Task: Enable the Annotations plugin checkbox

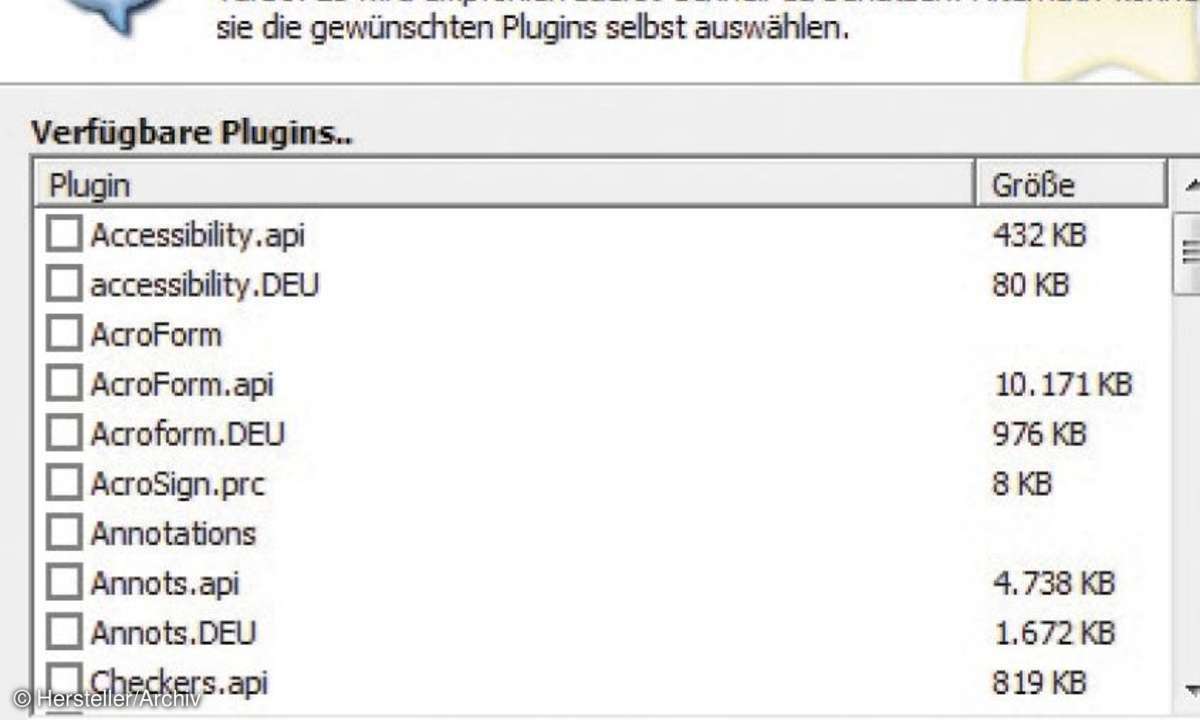Action: coord(64,533)
